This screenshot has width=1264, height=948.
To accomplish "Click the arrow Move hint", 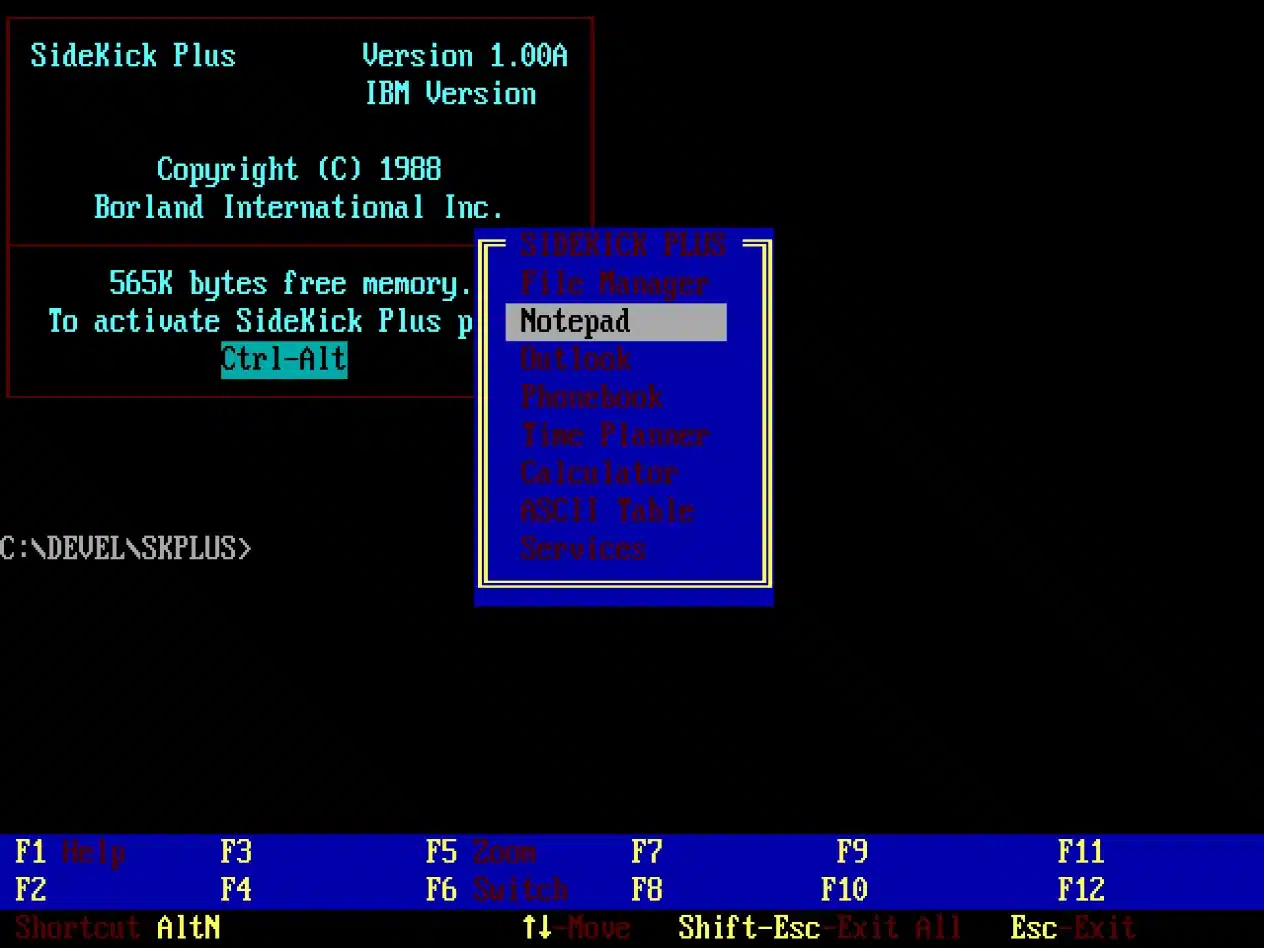I will tap(576, 927).
